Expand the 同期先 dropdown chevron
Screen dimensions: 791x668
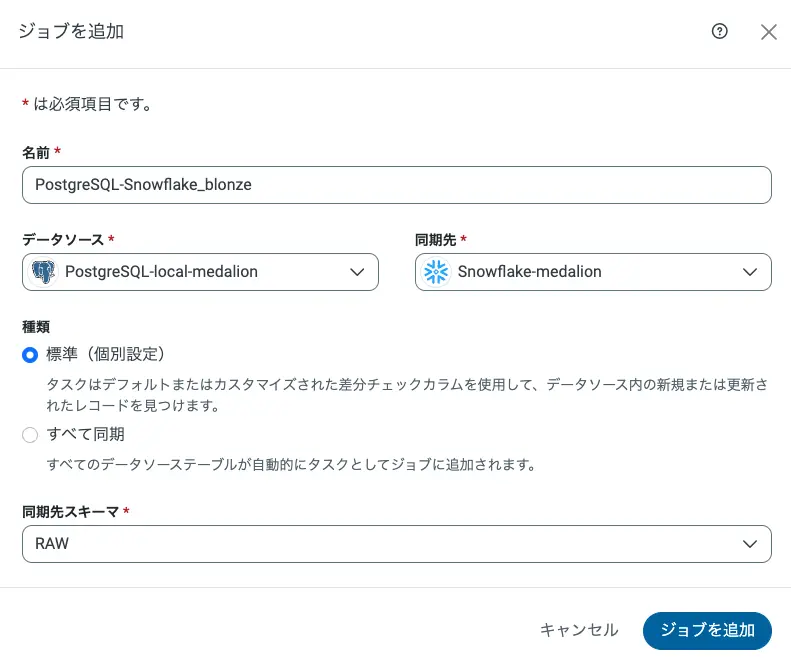[x=750, y=272]
